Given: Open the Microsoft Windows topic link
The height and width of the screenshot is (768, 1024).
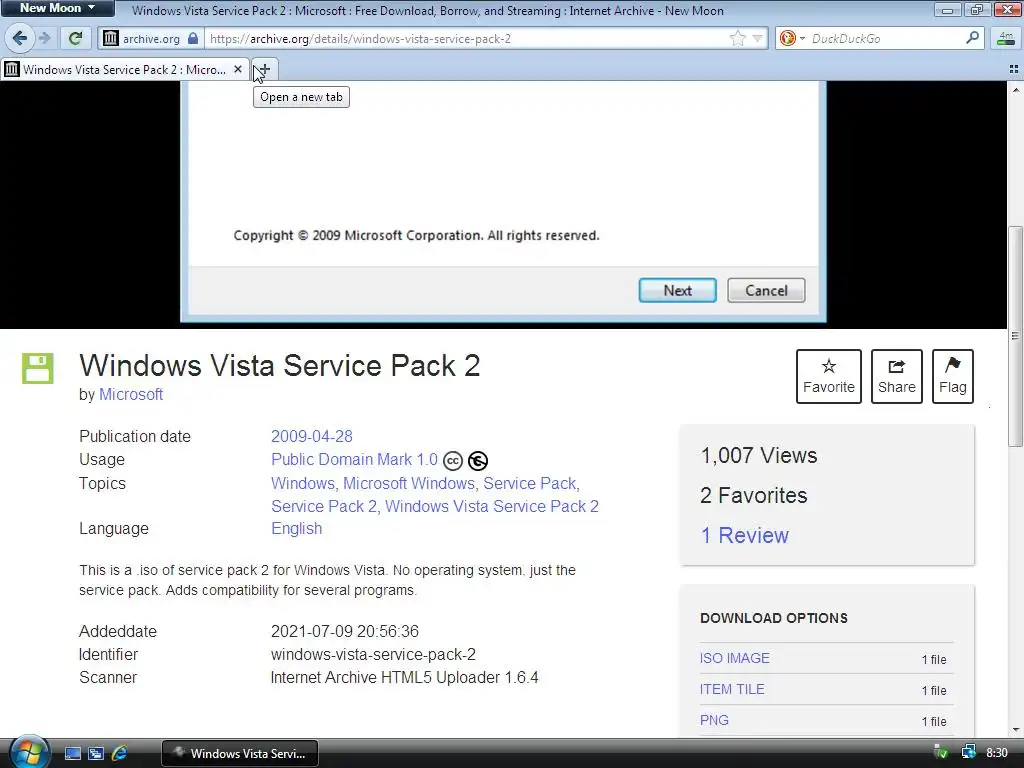Looking at the screenshot, I should tap(408, 483).
